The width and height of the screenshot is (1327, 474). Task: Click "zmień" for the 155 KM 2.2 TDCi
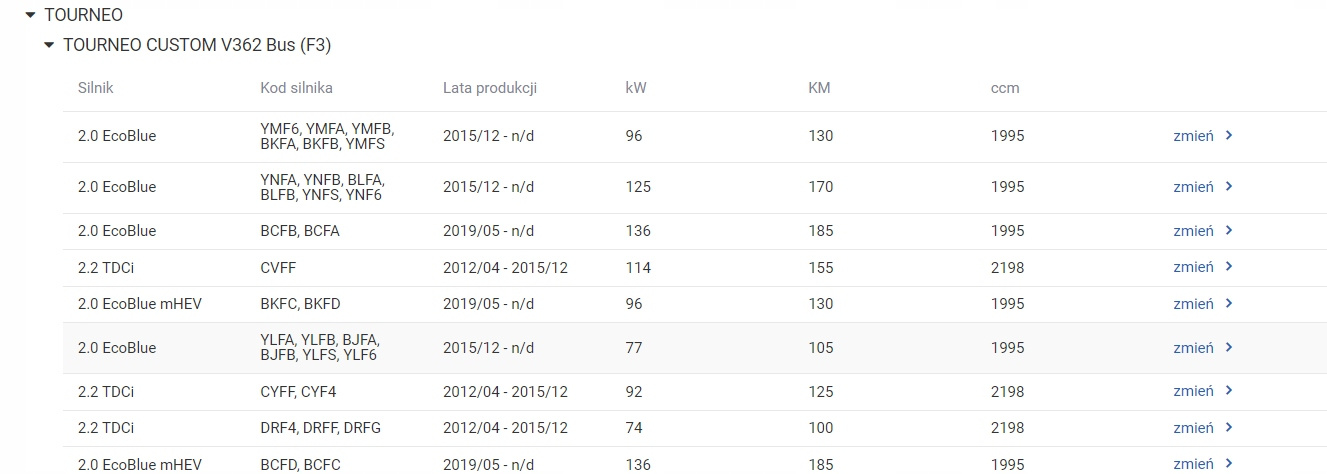point(1193,267)
